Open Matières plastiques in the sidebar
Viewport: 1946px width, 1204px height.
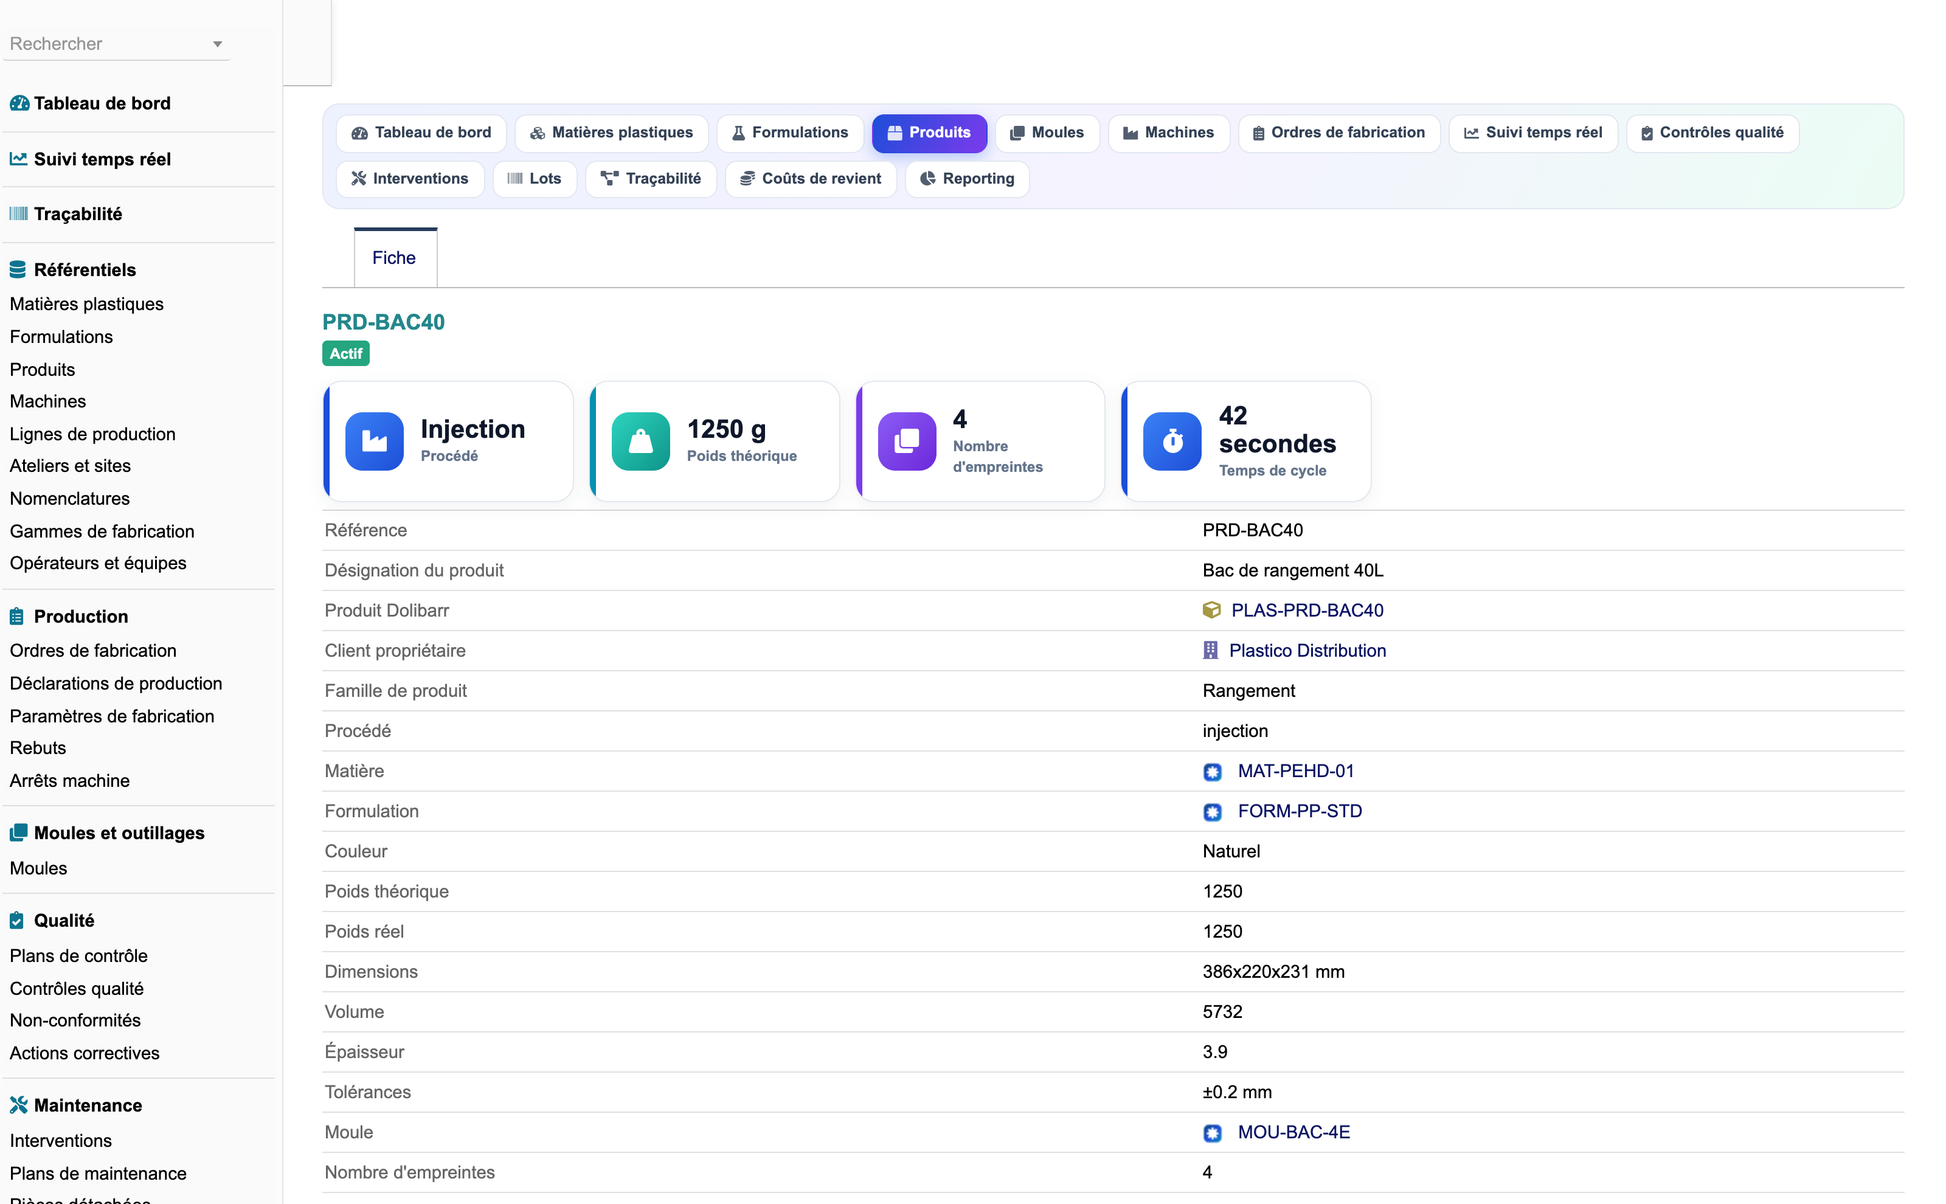coord(87,304)
